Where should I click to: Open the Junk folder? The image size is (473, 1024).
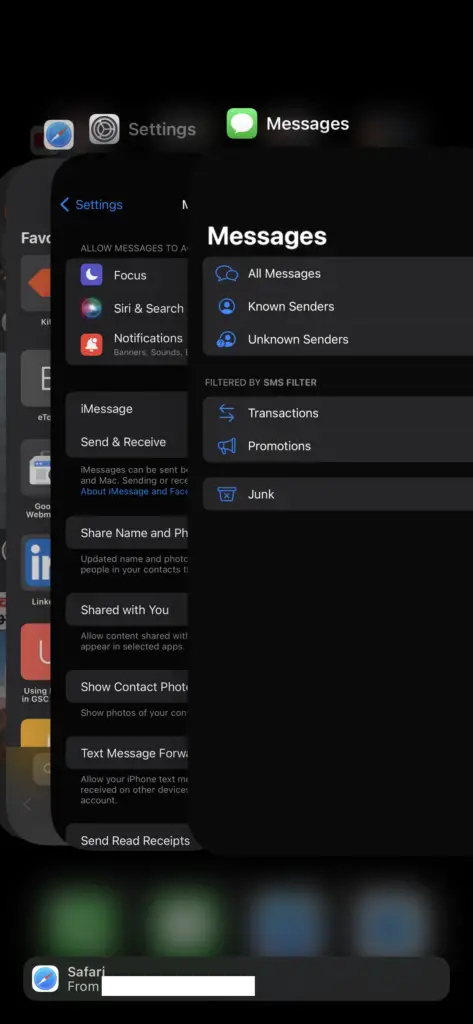coord(338,494)
